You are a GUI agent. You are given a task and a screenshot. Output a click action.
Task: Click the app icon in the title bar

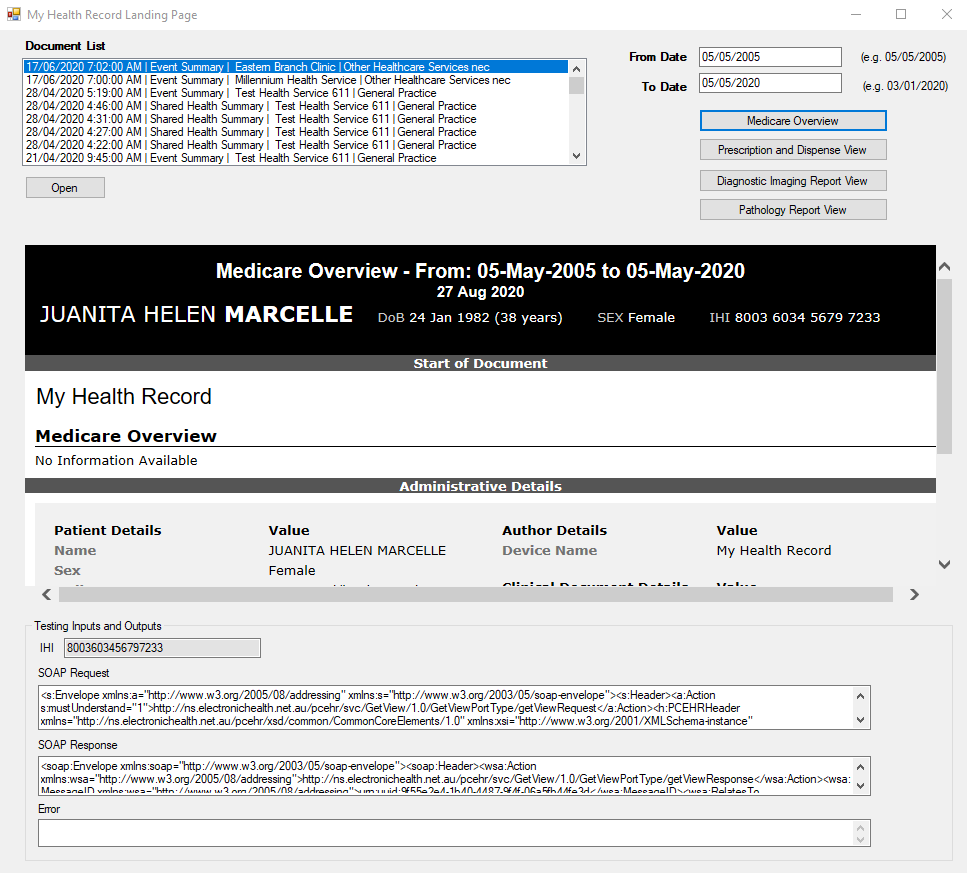[x=14, y=15]
